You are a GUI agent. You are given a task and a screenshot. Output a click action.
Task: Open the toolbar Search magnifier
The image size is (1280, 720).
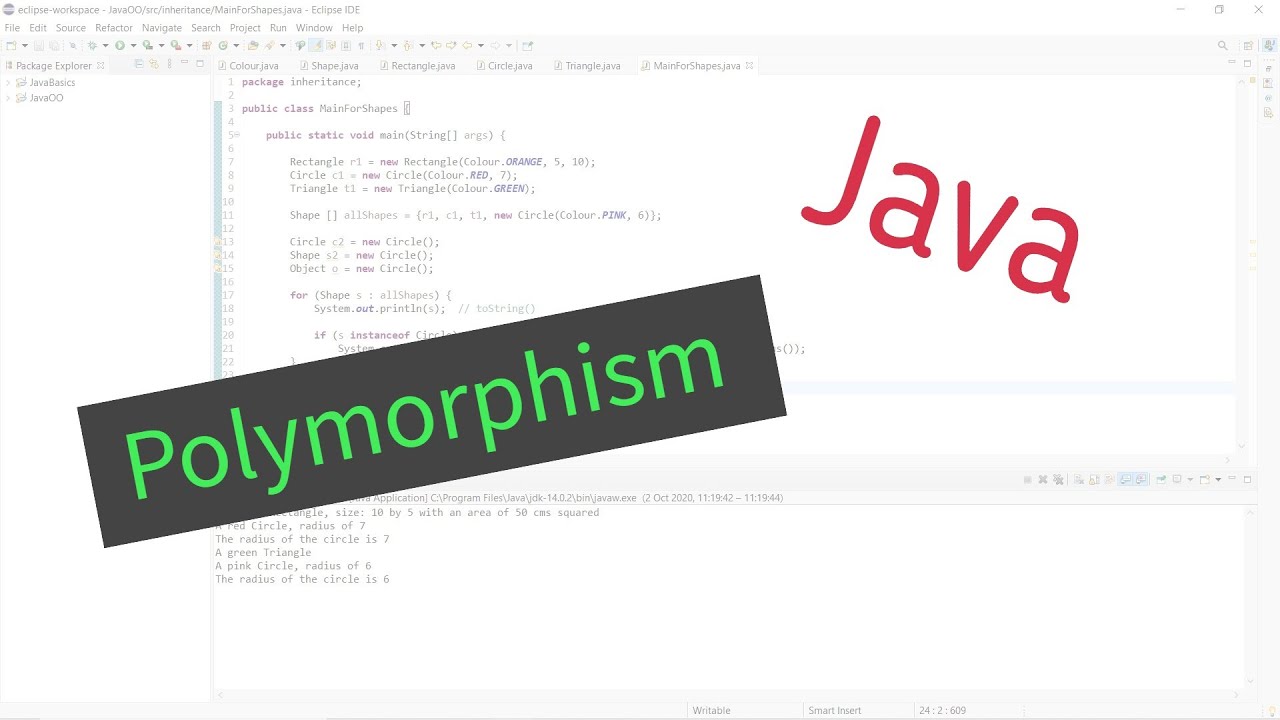click(x=1222, y=45)
